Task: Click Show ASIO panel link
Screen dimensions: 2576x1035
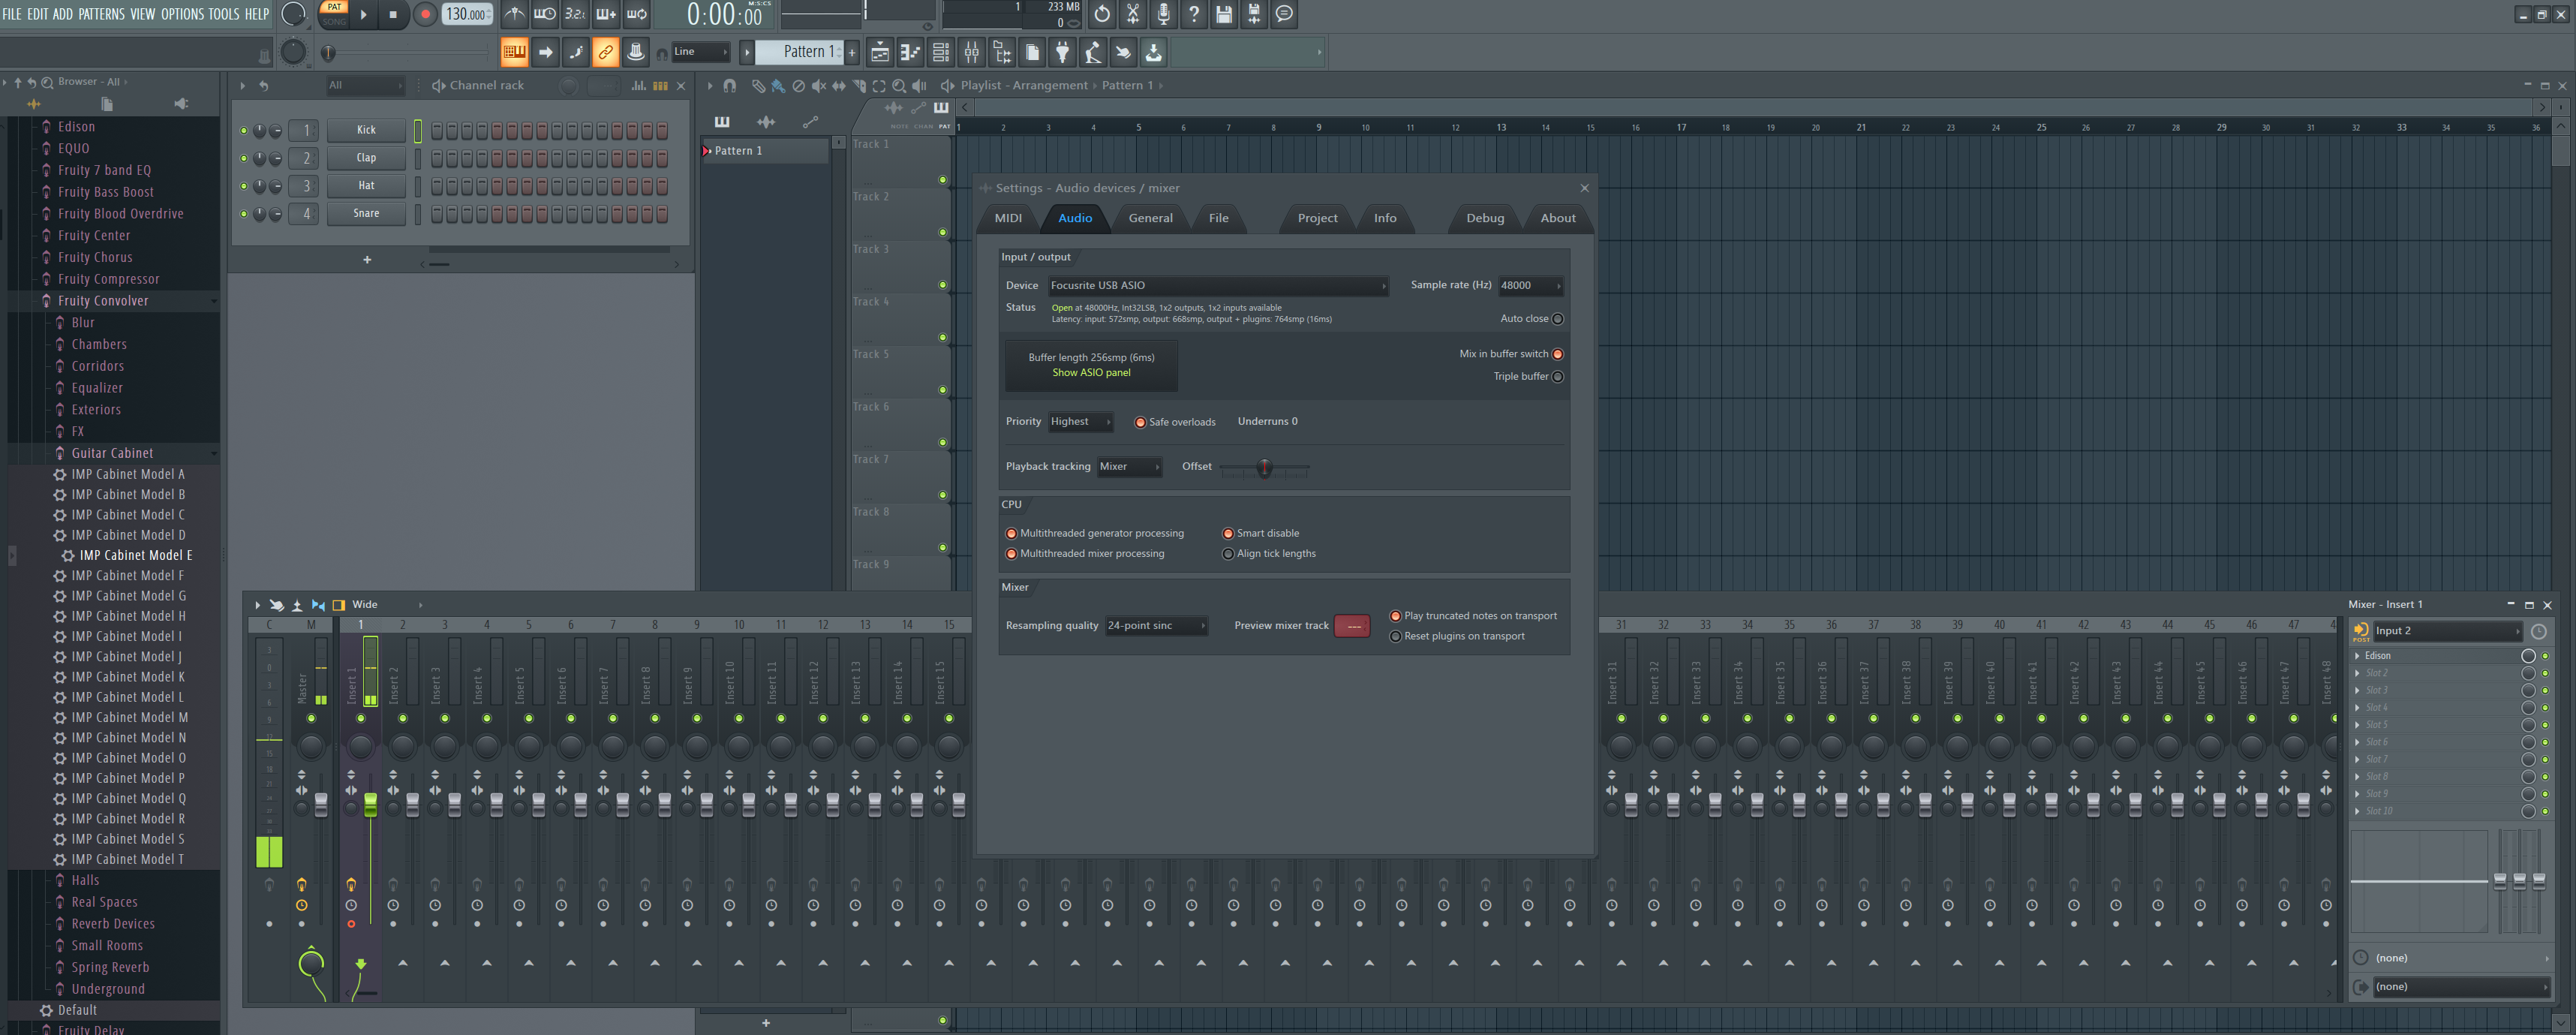Action: tap(1091, 373)
